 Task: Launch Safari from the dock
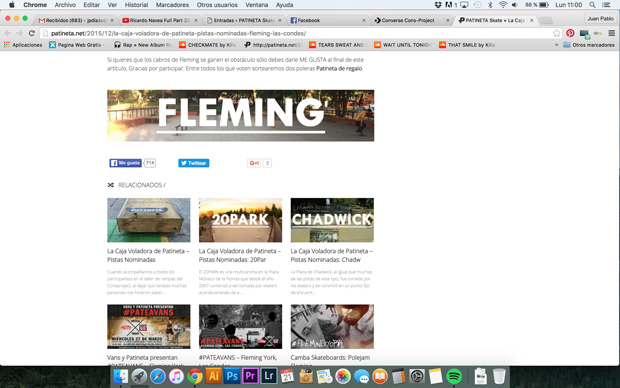158,376
